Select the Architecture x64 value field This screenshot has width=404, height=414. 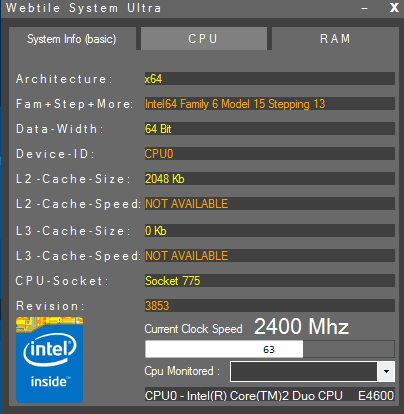pos(270,79)
